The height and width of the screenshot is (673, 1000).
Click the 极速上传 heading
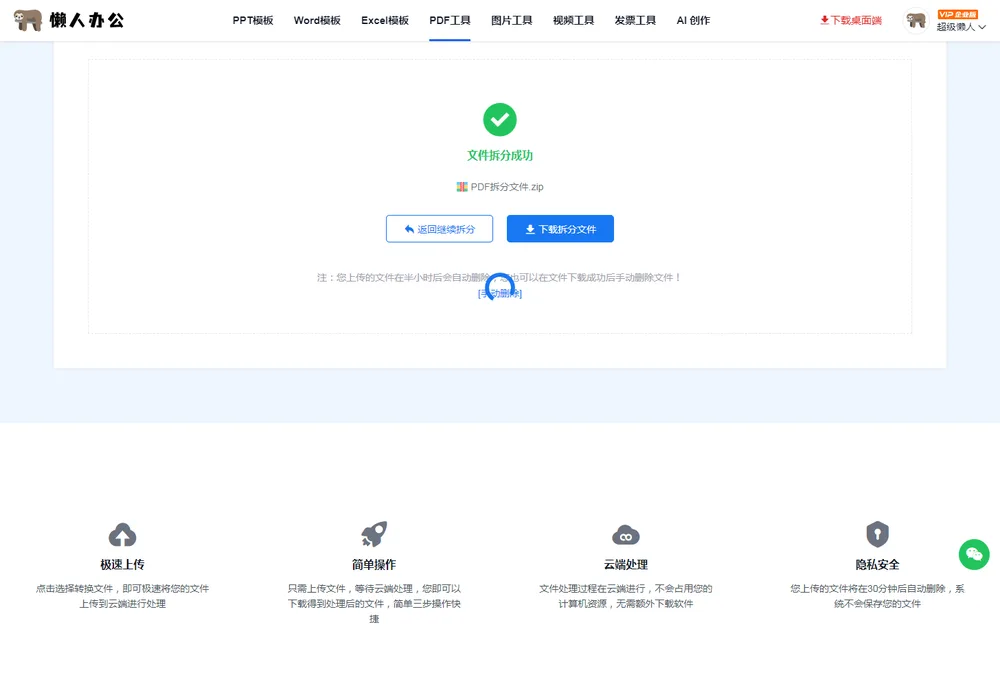point(122,565)
